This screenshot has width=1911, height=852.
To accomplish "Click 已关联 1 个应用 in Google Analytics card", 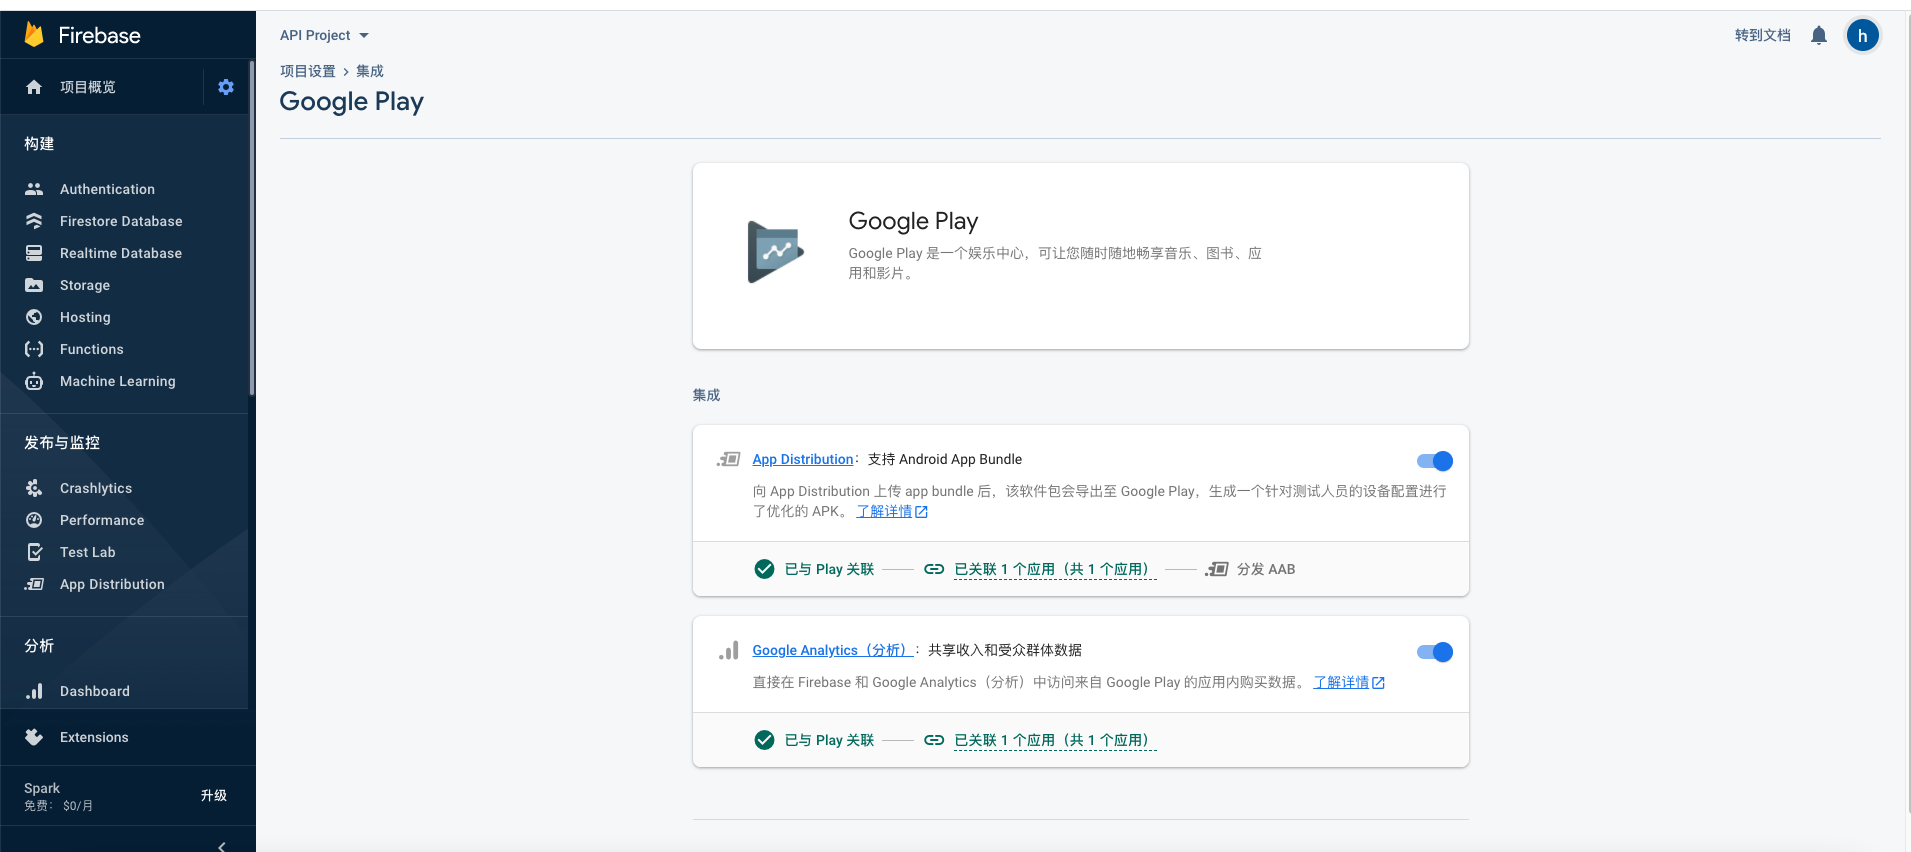I will (1055, 740).
